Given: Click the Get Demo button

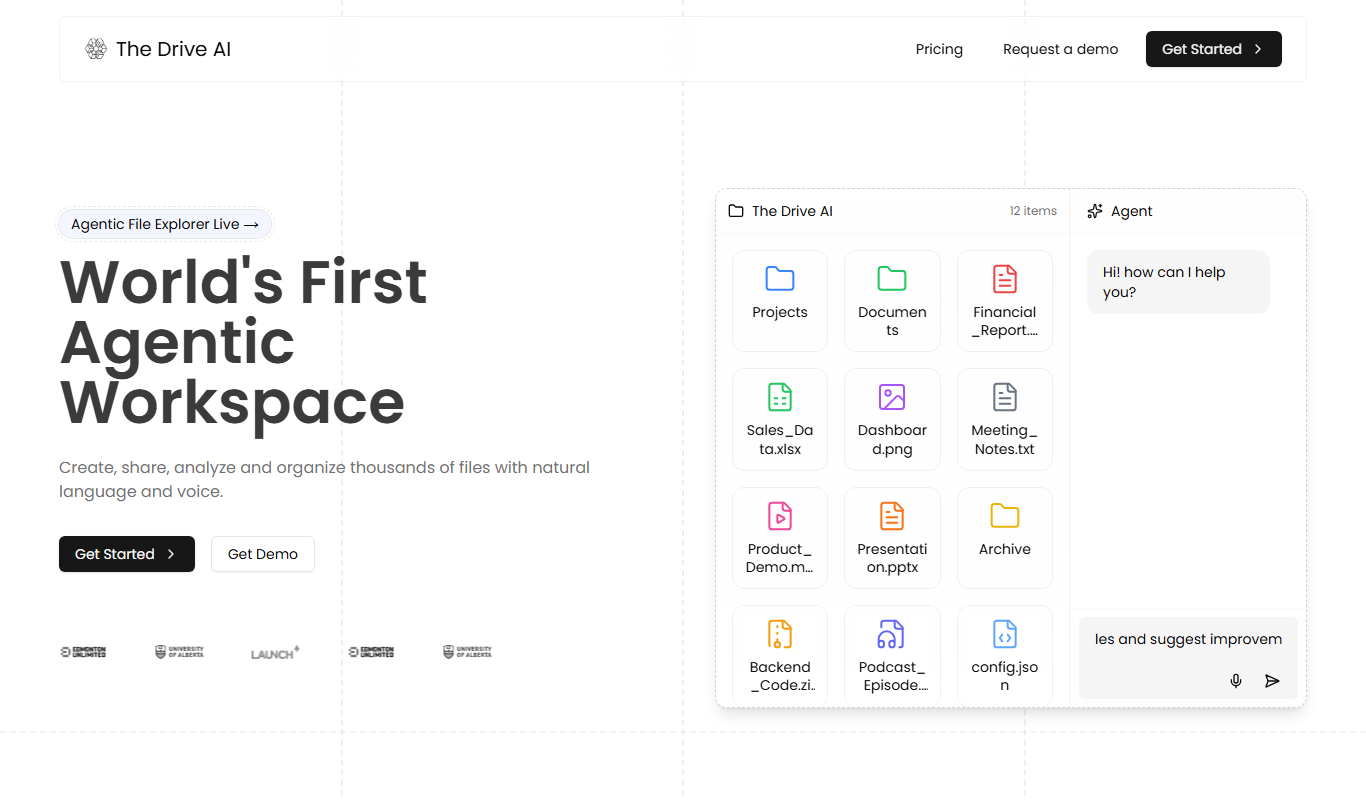Looking at the screenshot, I should [x=263, y=554].
